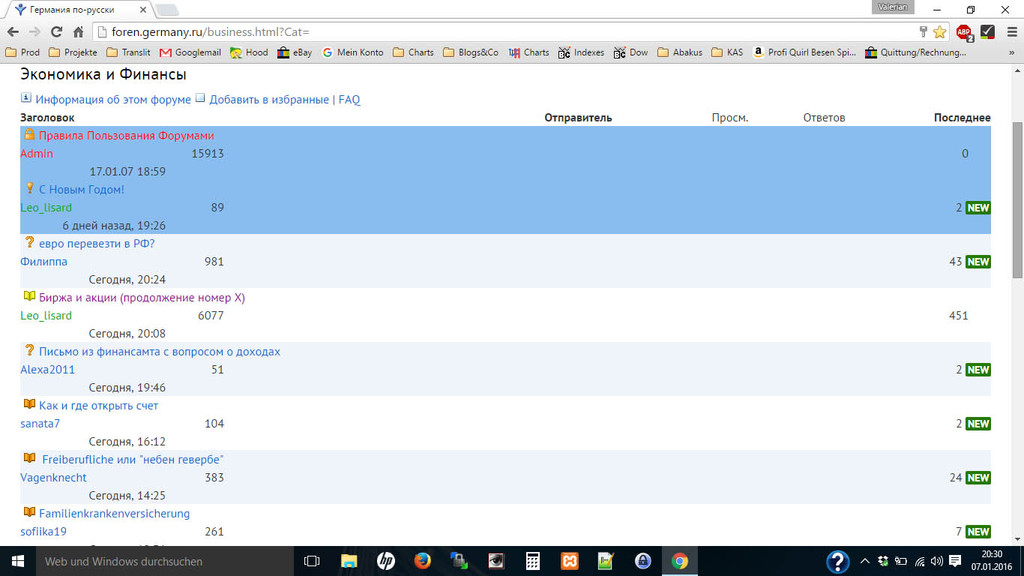Click the Adblock Plus extension icon
This screenshot has width=1024, height=576.
[964, 32]
